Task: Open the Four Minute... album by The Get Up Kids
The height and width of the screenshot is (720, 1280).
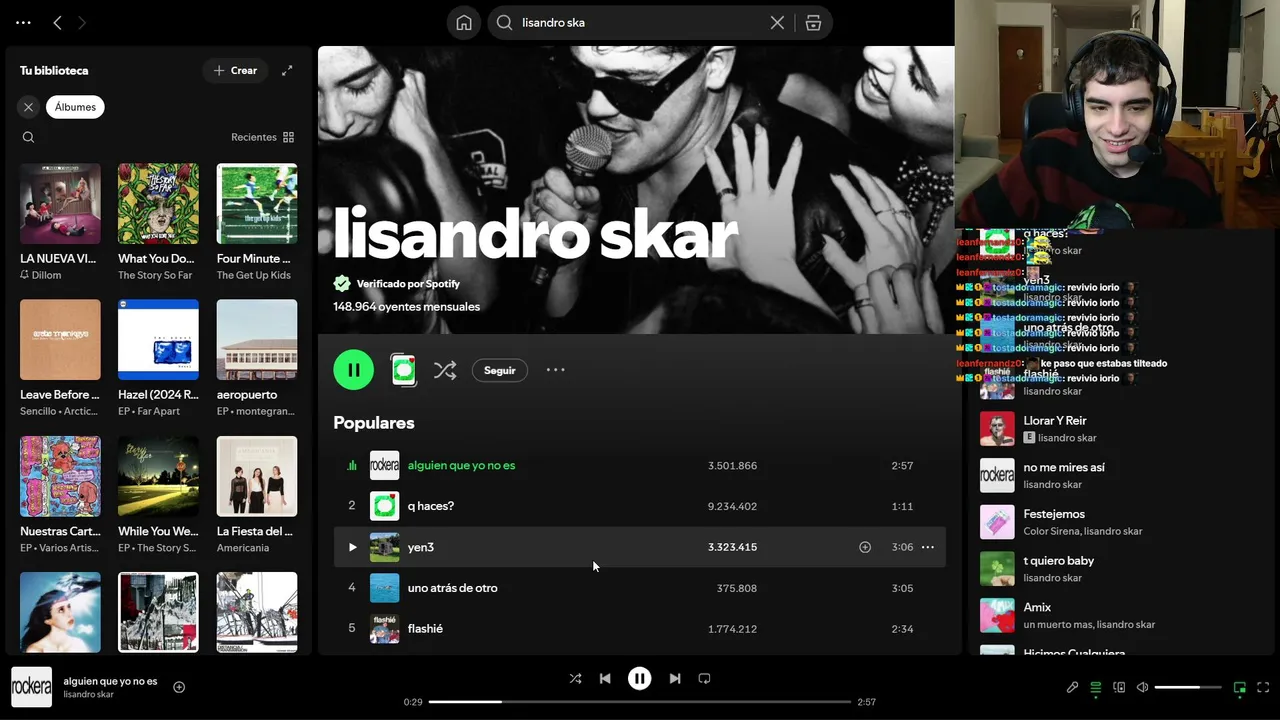Action: (x=257, y=222)
